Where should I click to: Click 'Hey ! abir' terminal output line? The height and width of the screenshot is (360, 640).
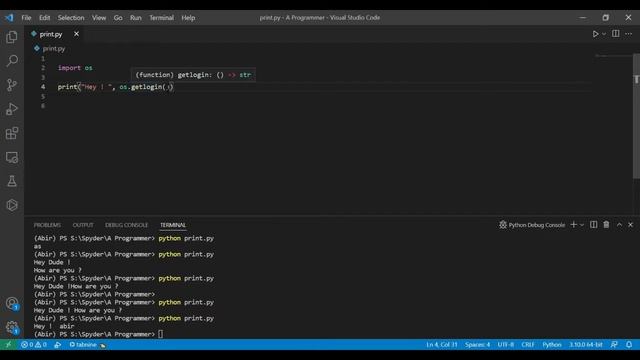click(54, 327)
